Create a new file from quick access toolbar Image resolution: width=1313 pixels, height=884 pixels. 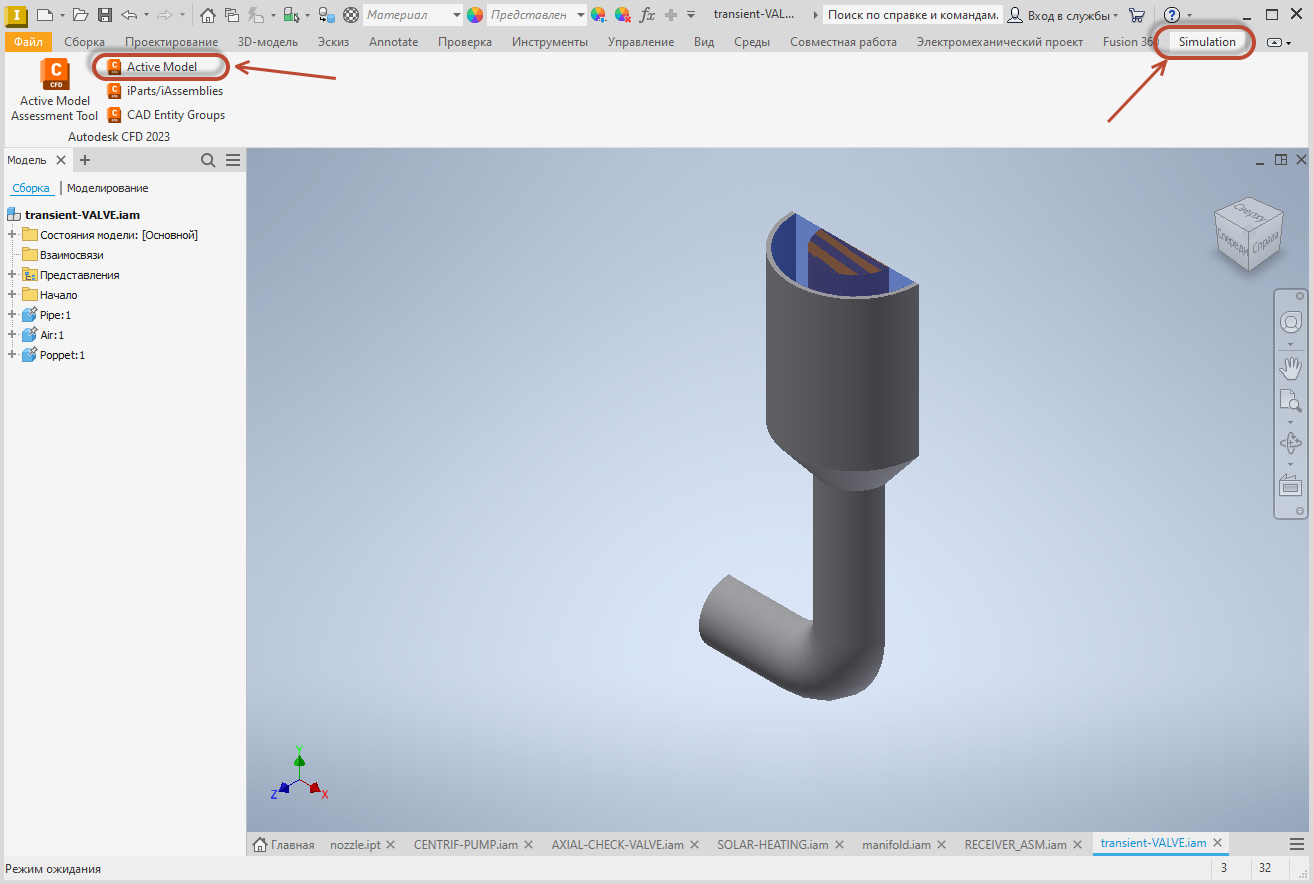pyautogui.click(x=44, y=15)
